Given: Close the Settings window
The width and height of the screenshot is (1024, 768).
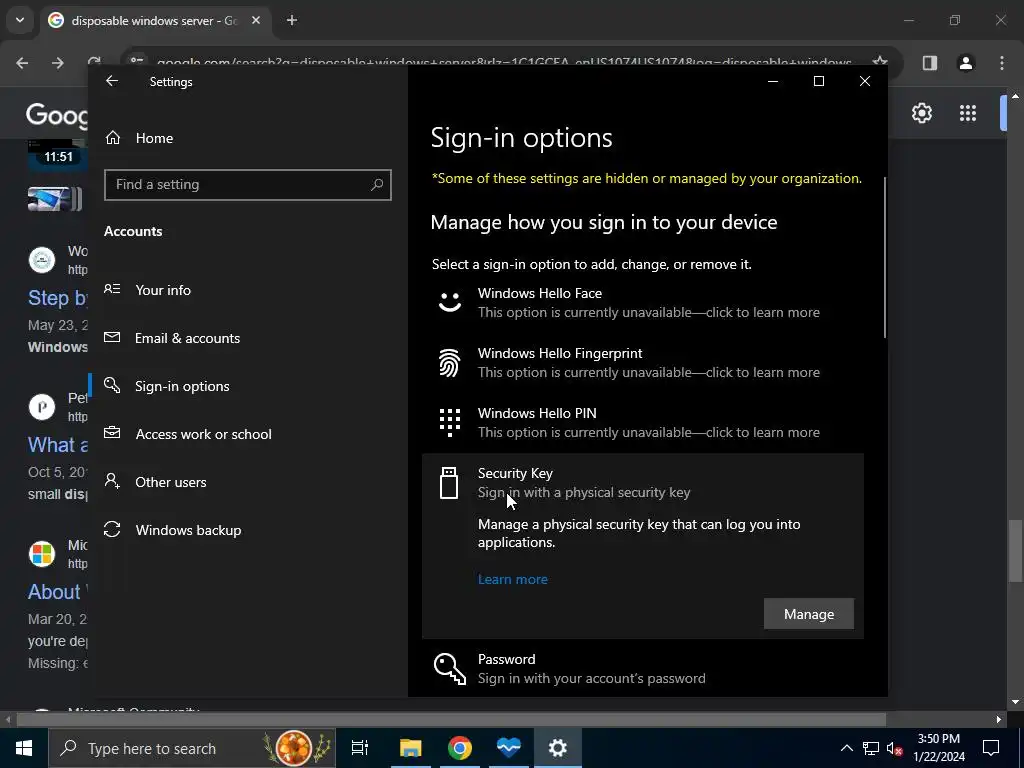Looking at the screenshot, I should pyautogui.click(x=865, y=81).
